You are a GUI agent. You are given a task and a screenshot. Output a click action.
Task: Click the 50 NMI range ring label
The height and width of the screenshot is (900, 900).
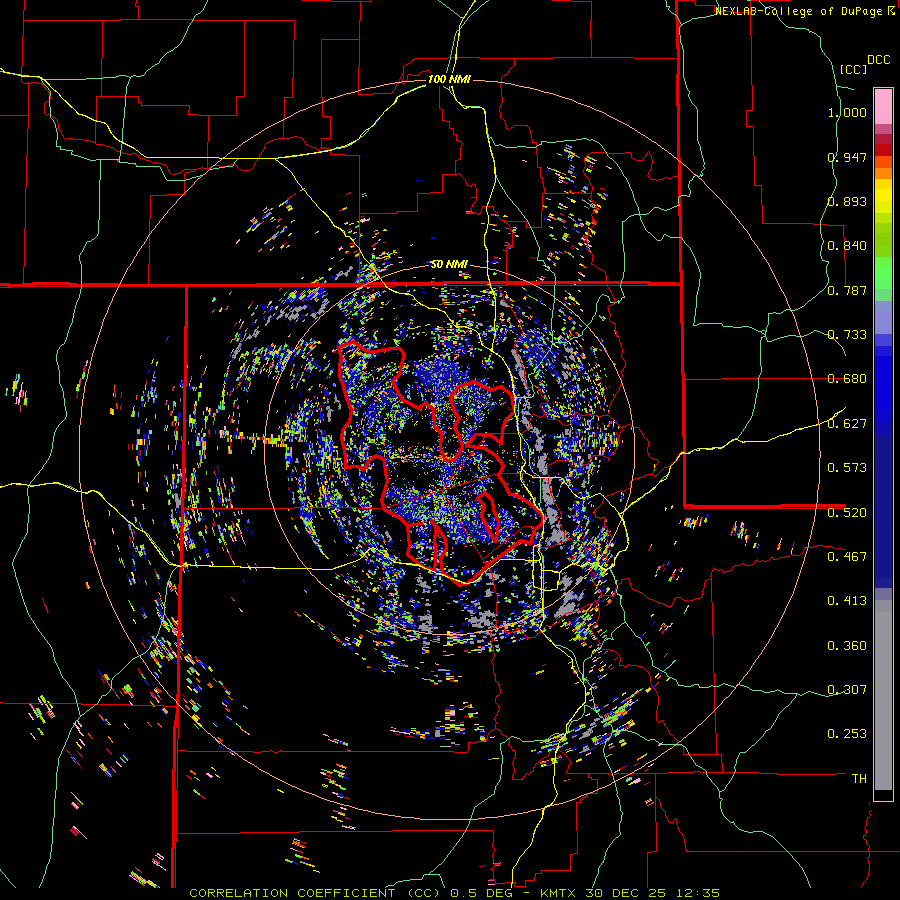pos(449,264)
